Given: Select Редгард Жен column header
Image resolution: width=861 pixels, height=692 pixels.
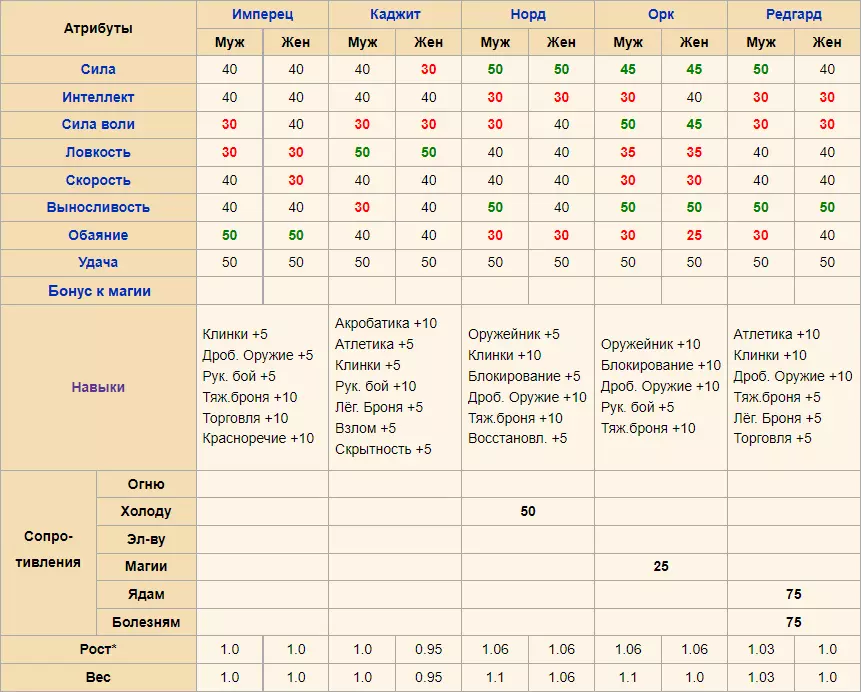Looking at the screenshot, I should point(827,42).
